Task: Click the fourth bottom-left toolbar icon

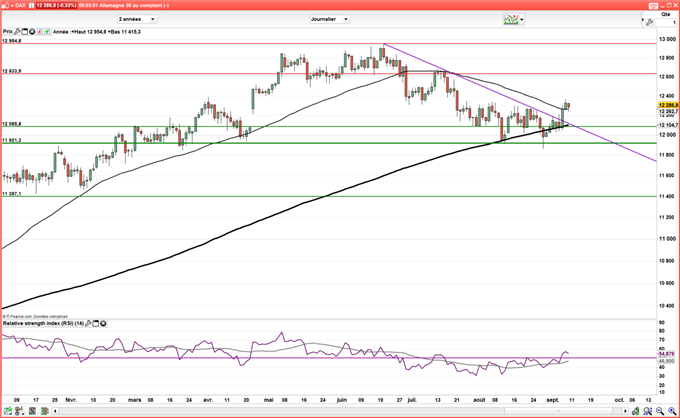Action: (x=44, y=411)
